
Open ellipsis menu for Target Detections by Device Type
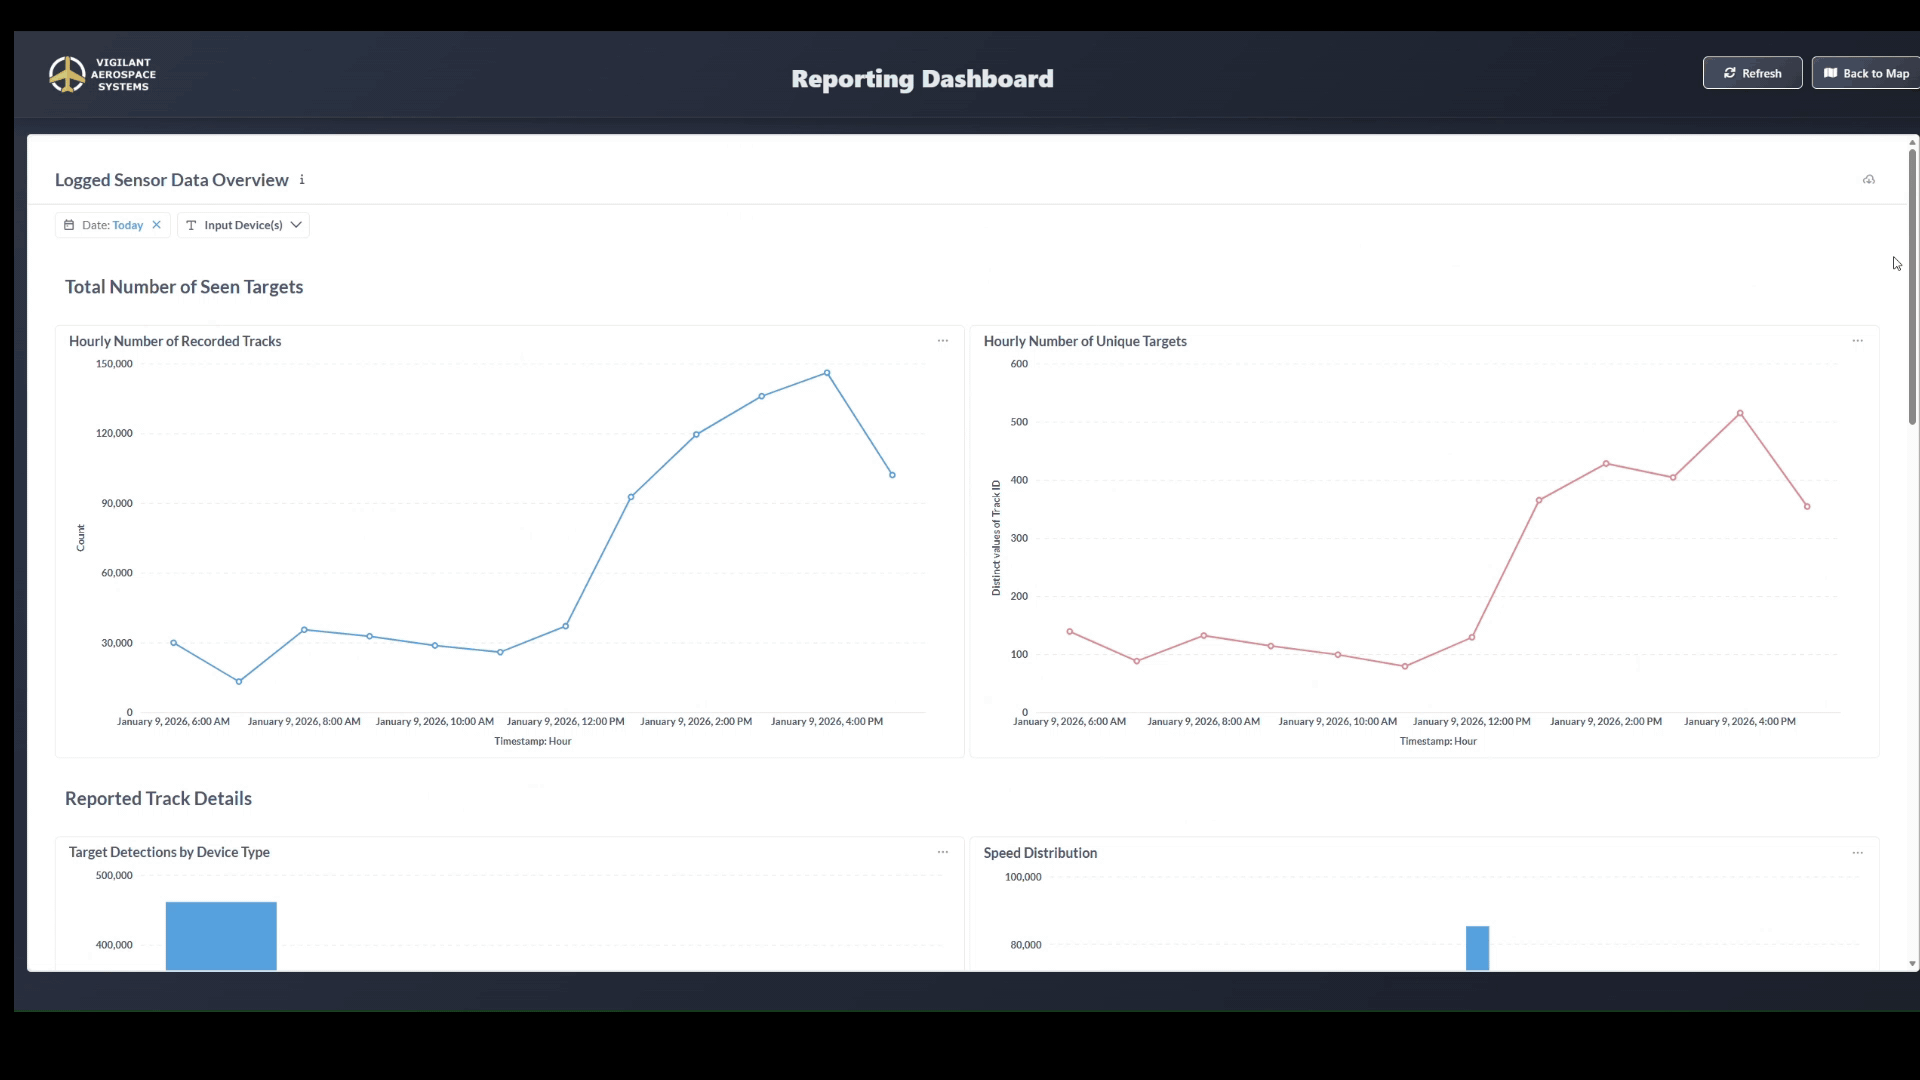[x=942, y=852]
